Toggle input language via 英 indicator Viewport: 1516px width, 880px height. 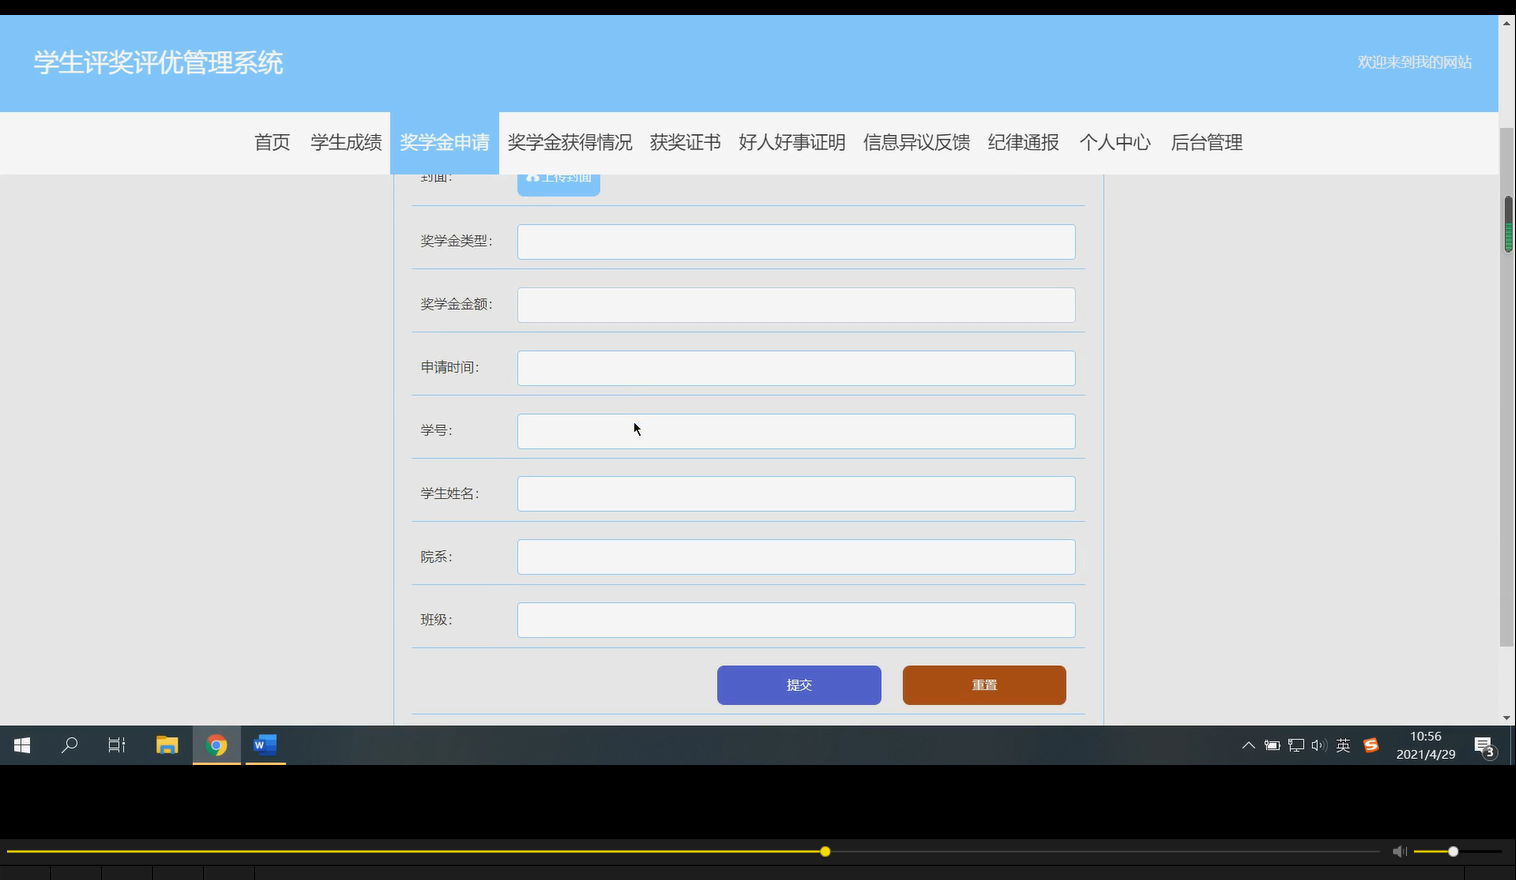coord(1343,745)
